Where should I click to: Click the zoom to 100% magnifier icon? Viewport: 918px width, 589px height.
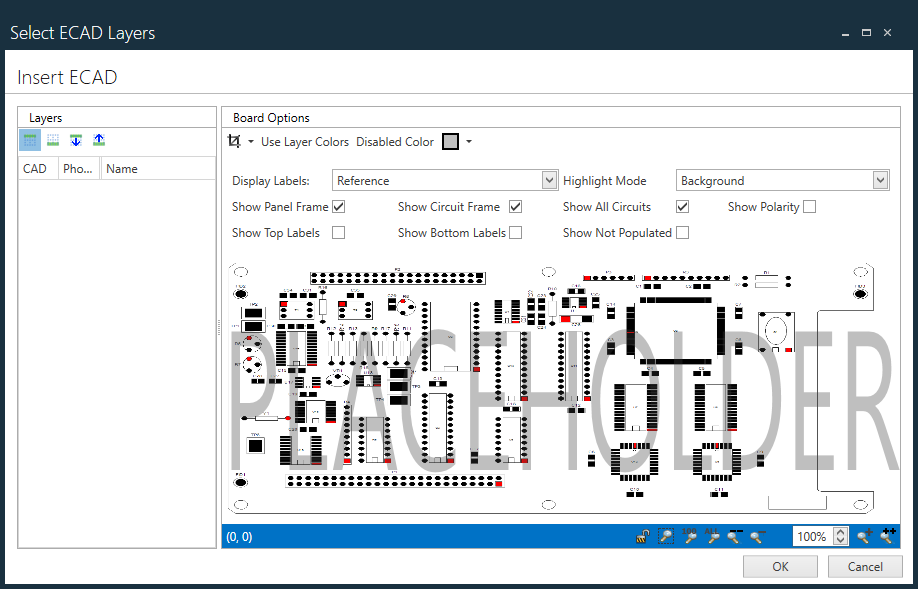pos(689,537)
